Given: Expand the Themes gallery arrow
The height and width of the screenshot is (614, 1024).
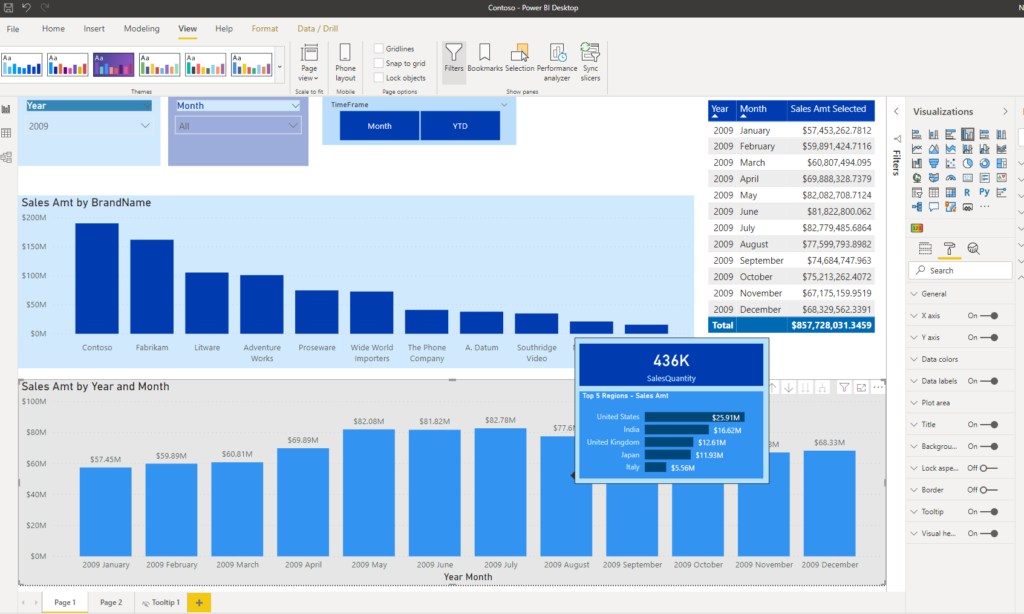Looking at the screenshot, I should pos(280,66).
